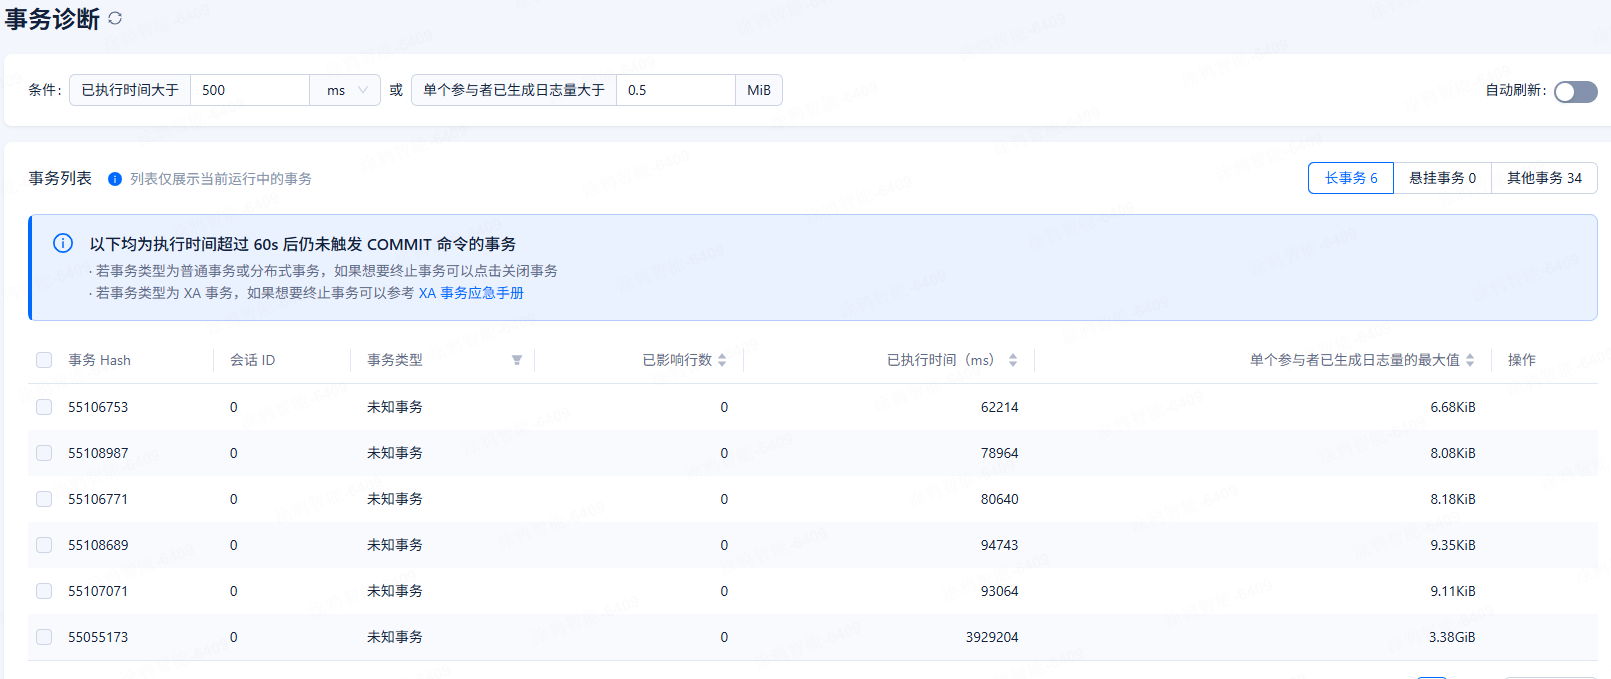Sort by 单个参与者已生成日志量的最大值 arrows
The image size is (1611, 679).
[1470, 360]
